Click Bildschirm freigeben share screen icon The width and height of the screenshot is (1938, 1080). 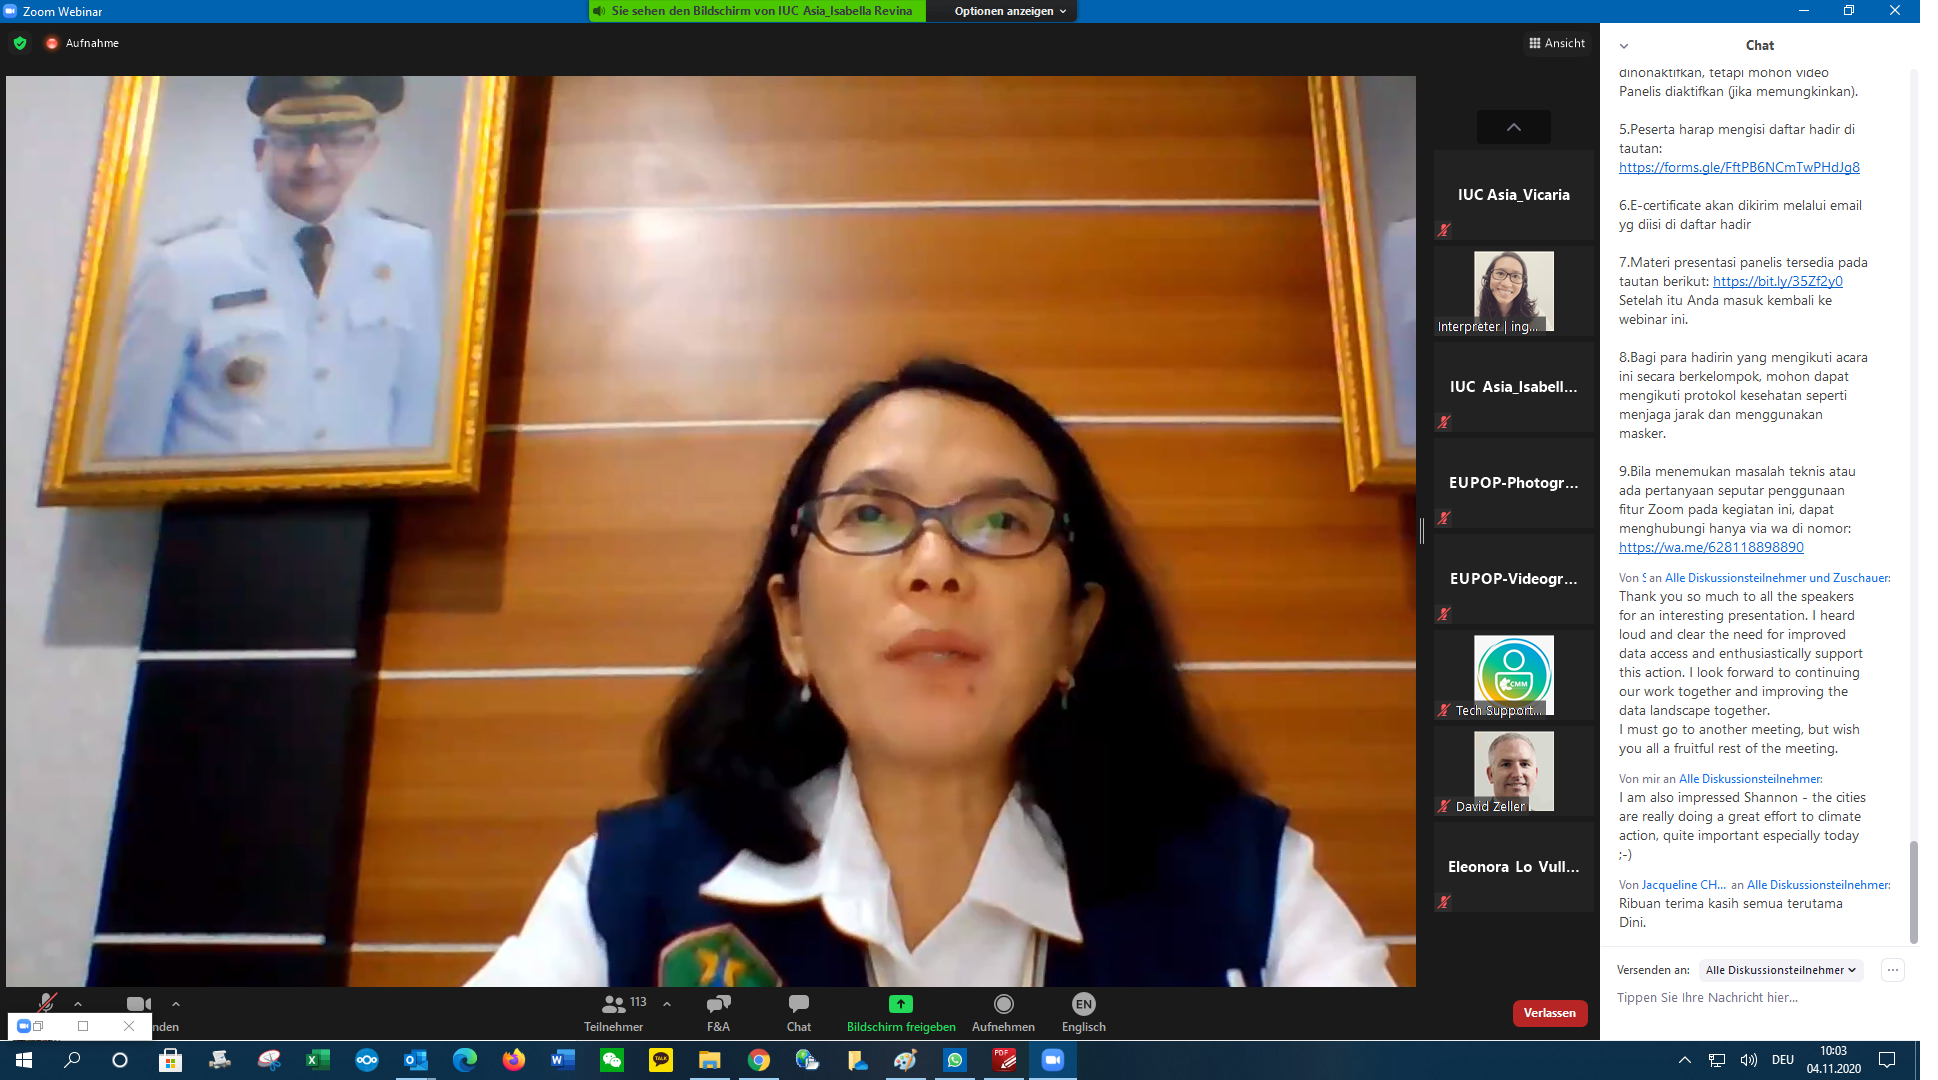[x=900, y=1004]
